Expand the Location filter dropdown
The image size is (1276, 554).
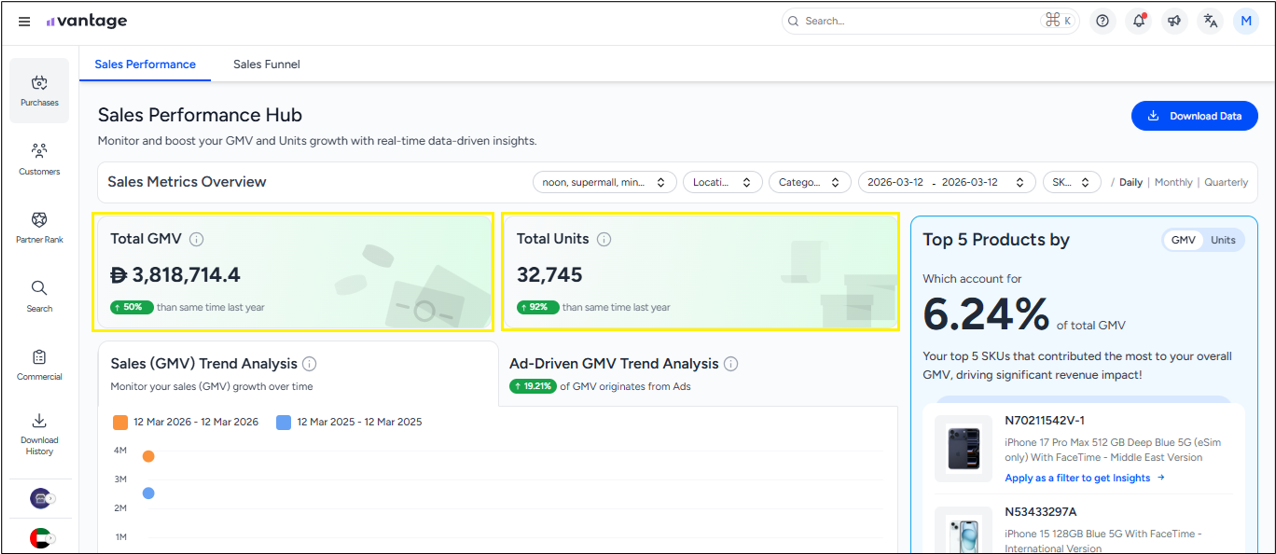[x=722, y=183]
